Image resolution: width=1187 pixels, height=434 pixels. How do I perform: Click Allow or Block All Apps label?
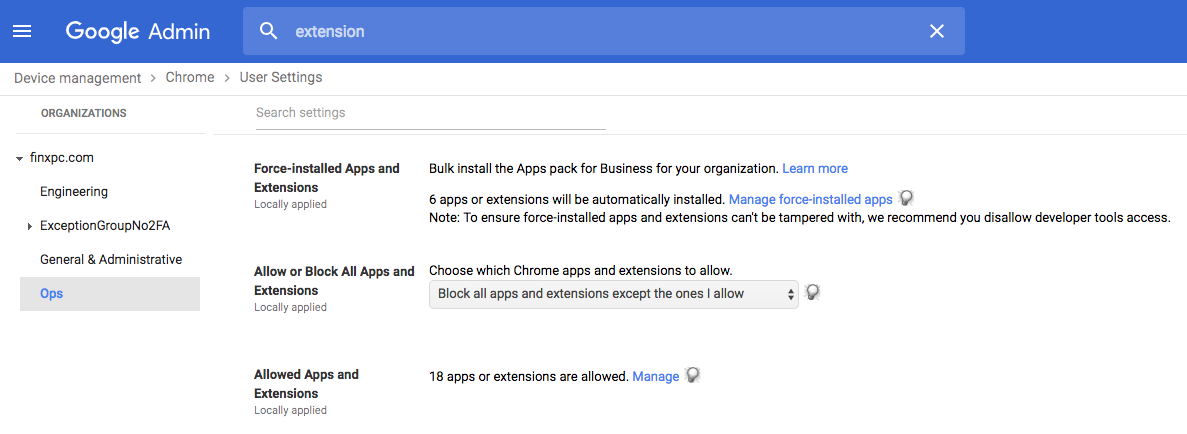click(x=335, y=280)
